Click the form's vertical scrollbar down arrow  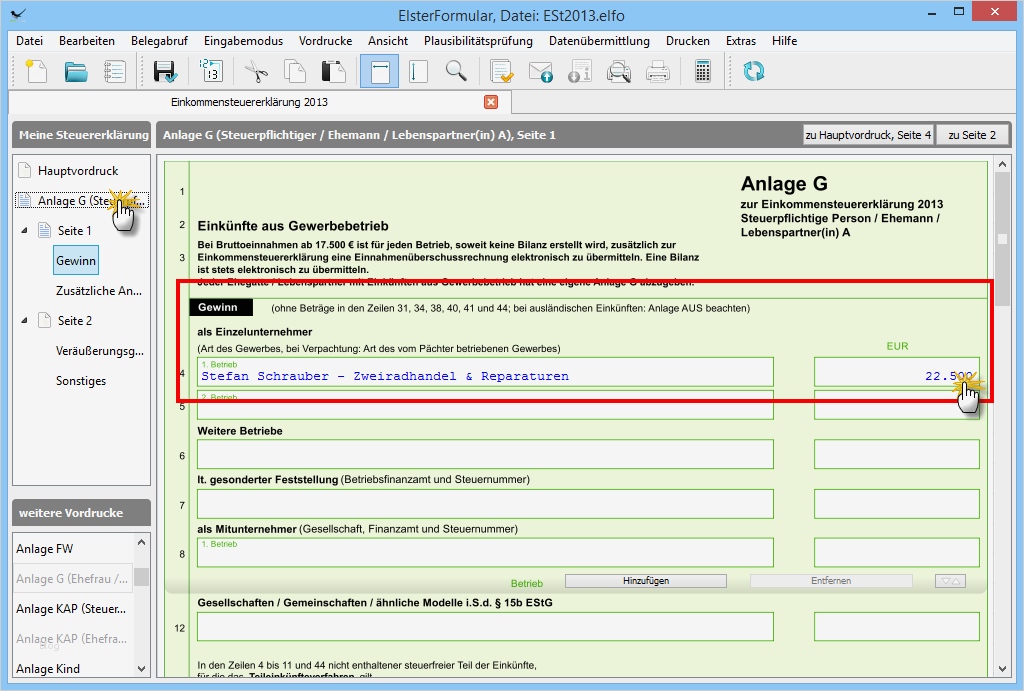click(1002, 669)
